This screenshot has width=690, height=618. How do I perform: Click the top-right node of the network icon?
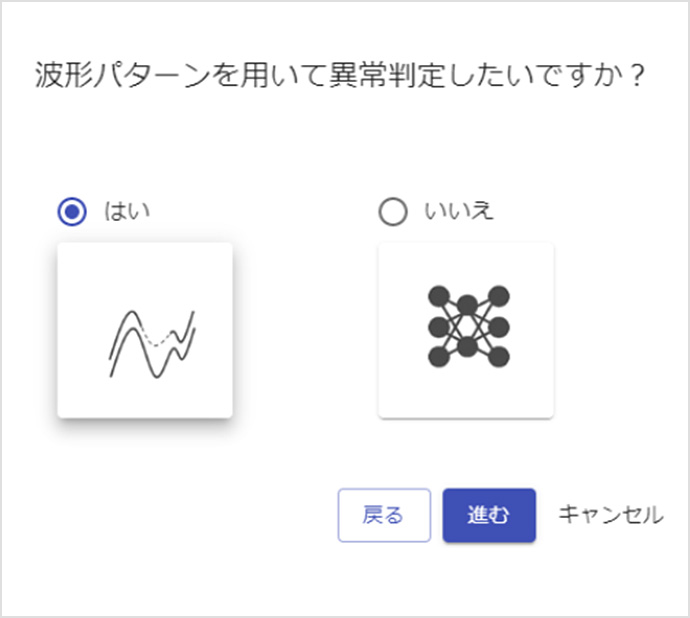tap(499, 296)
